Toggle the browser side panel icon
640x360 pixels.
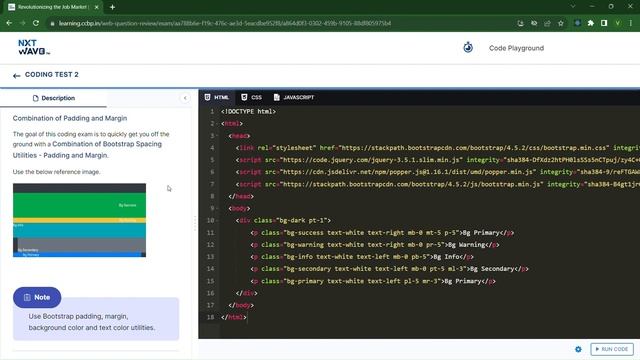click(x=604, y=23)
